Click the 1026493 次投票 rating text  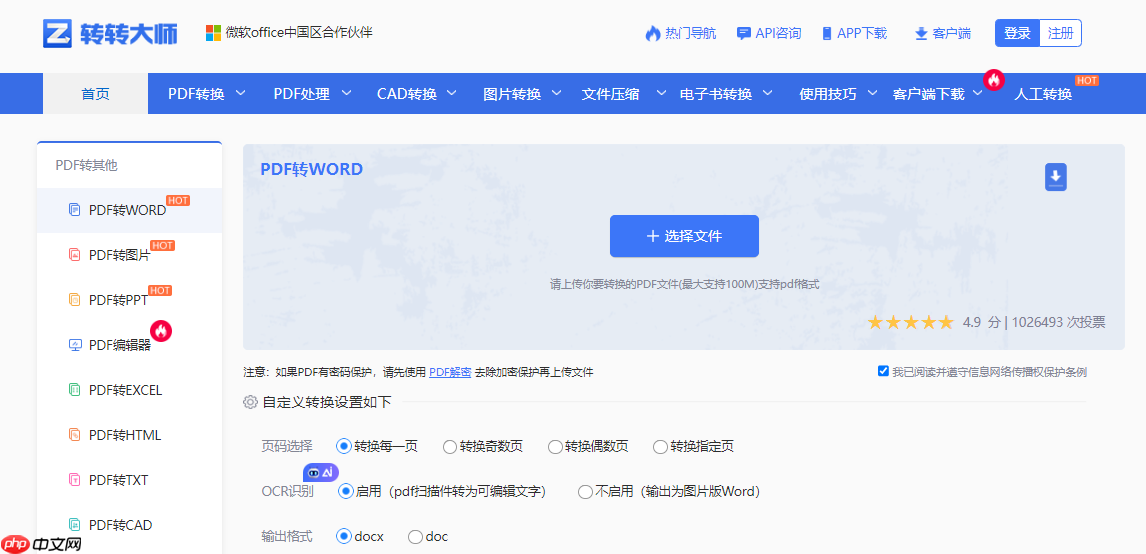pos(1059,322)
